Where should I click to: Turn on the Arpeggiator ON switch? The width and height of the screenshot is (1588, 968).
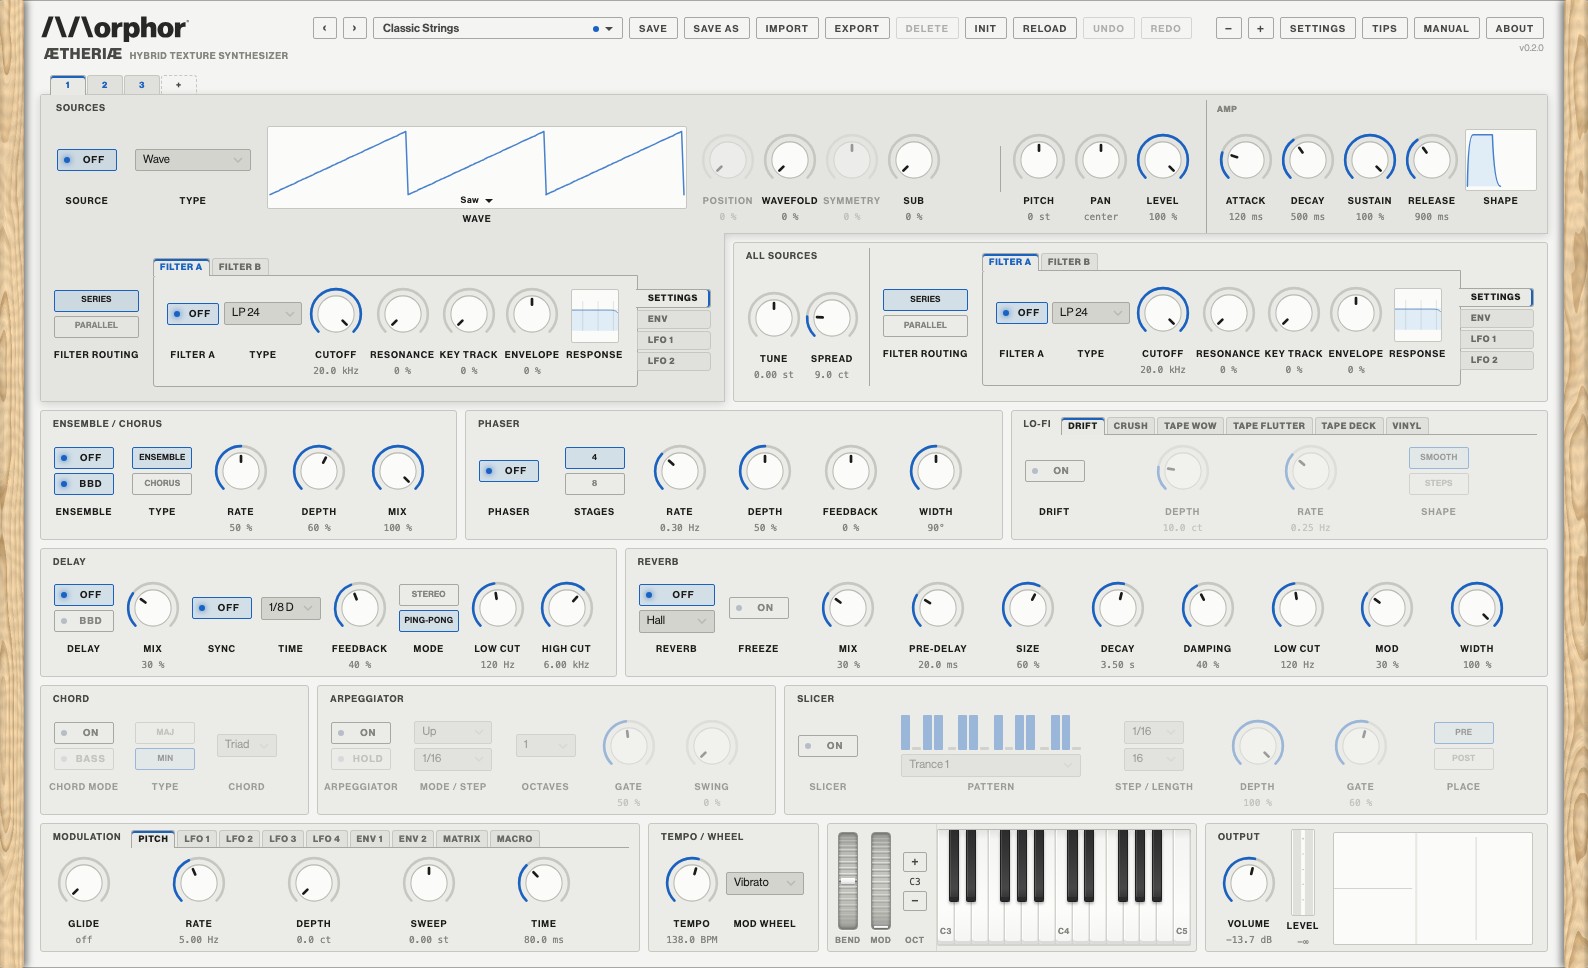[x=361, y=732]
